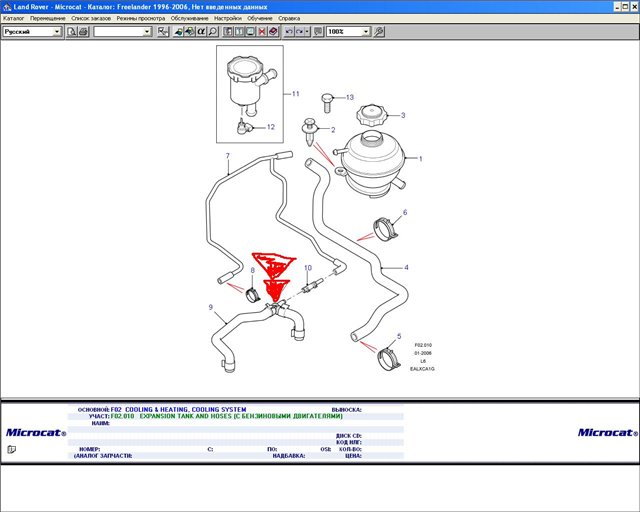
Task: Select callout 4 large hose
Action: coord(406,267)
